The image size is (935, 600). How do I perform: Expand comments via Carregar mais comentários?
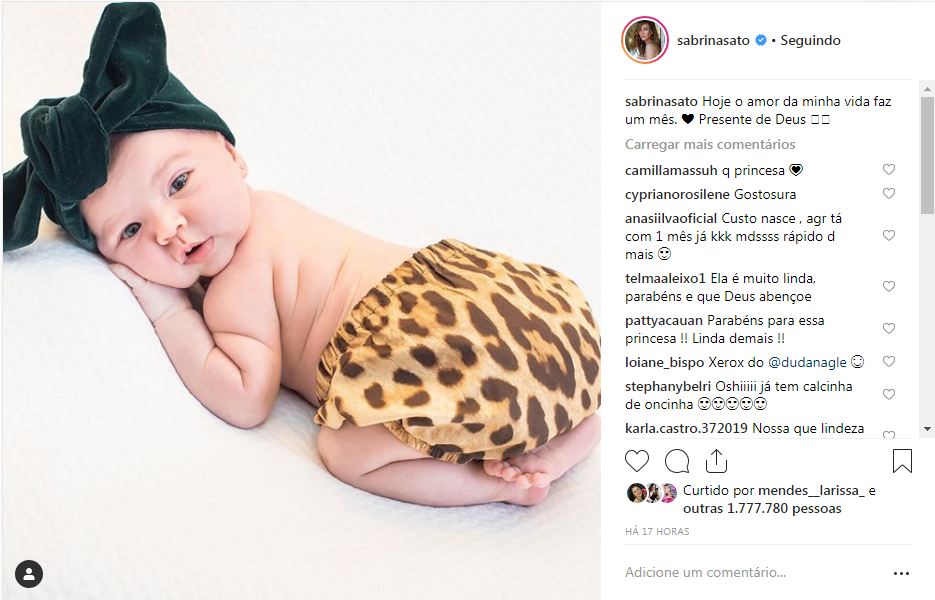pyautogui.click(x=710, y=144)
